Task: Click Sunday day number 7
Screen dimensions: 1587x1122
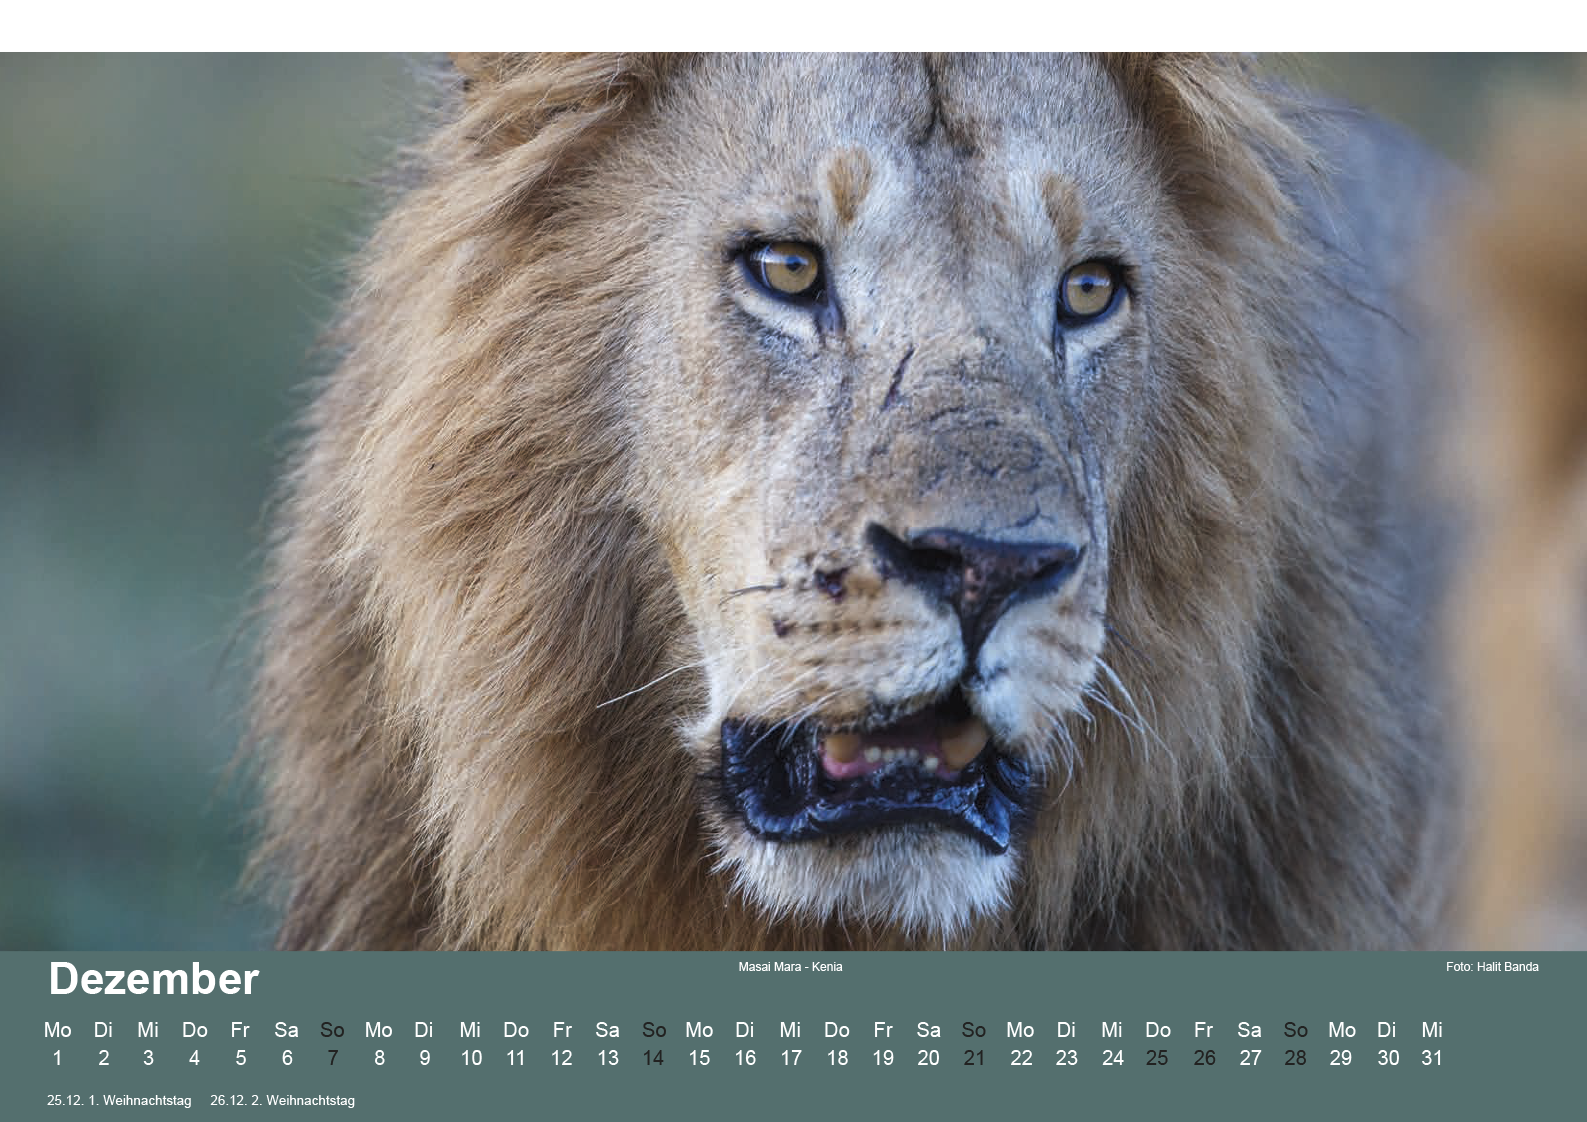Action: 332,1058
